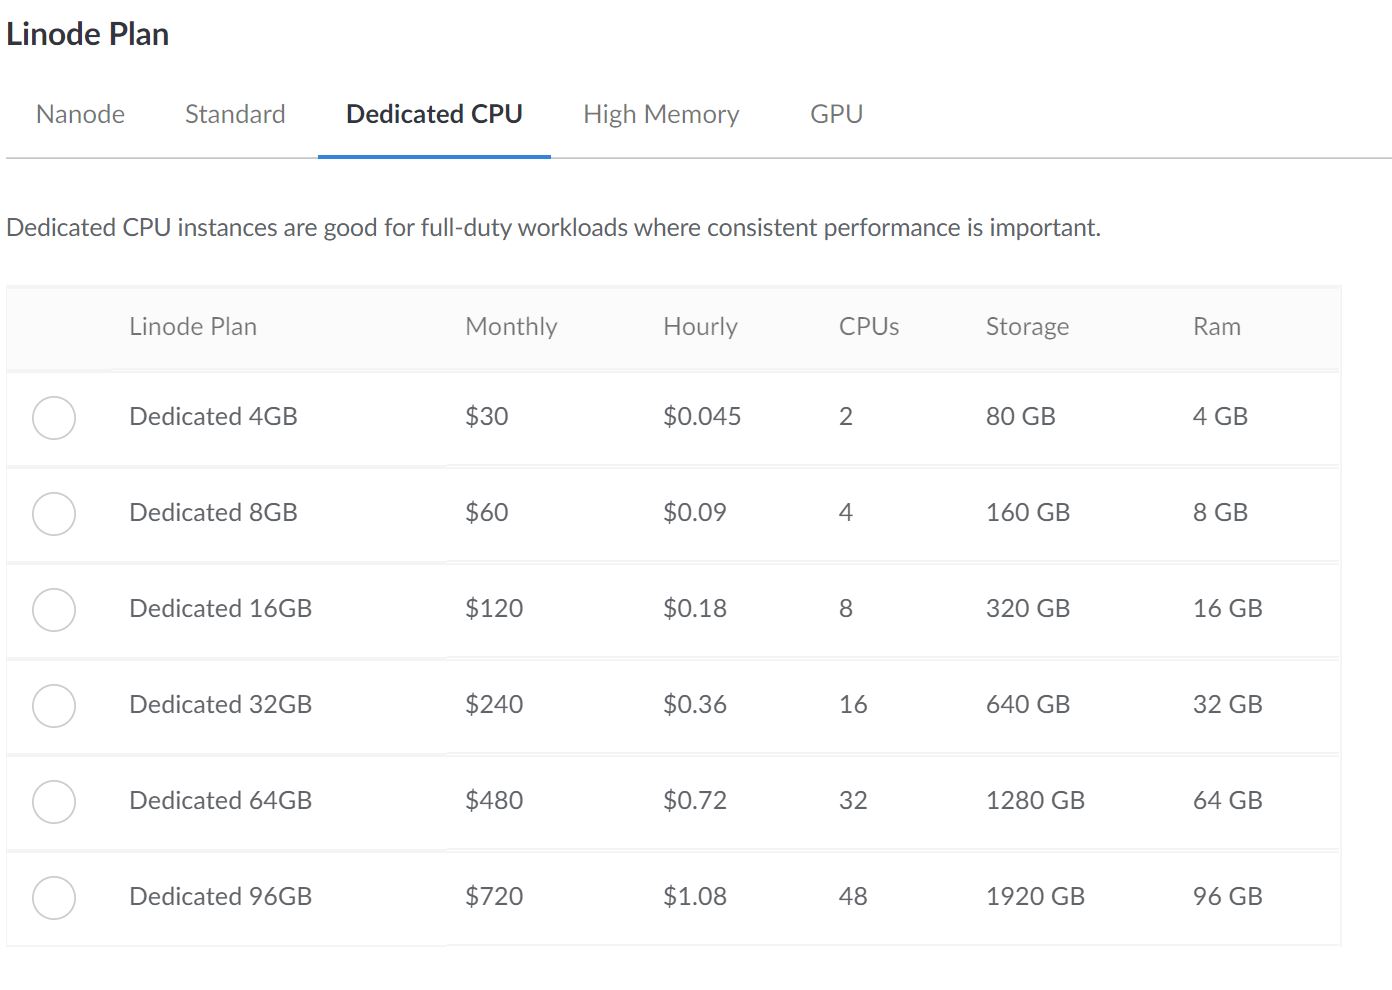This screenshot has height=990, width=1392.
Task: Click the CPUs column header
Action: 869,327
